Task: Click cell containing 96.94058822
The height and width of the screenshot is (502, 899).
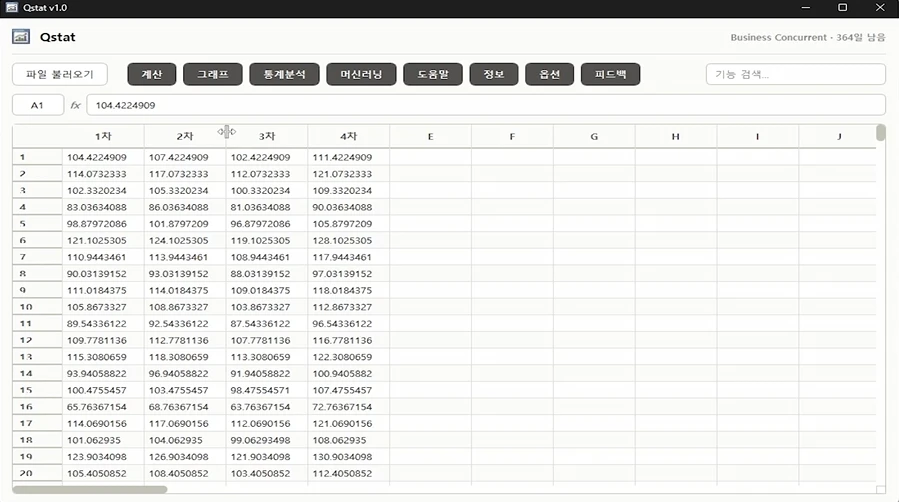Action: [x=185, y=373]
